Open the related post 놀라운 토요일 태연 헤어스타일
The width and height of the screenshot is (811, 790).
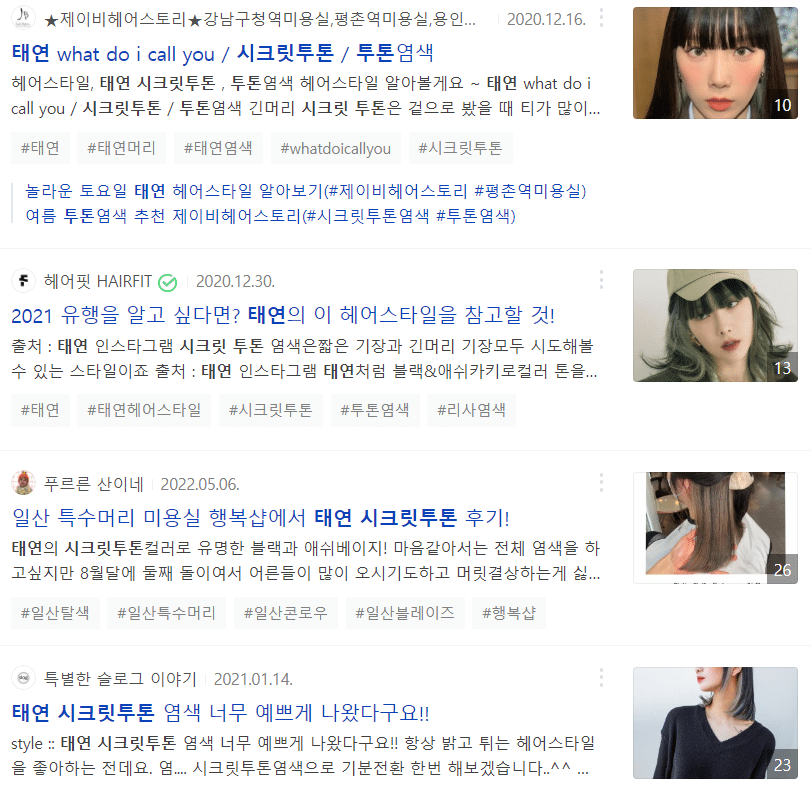coord(306,191)
